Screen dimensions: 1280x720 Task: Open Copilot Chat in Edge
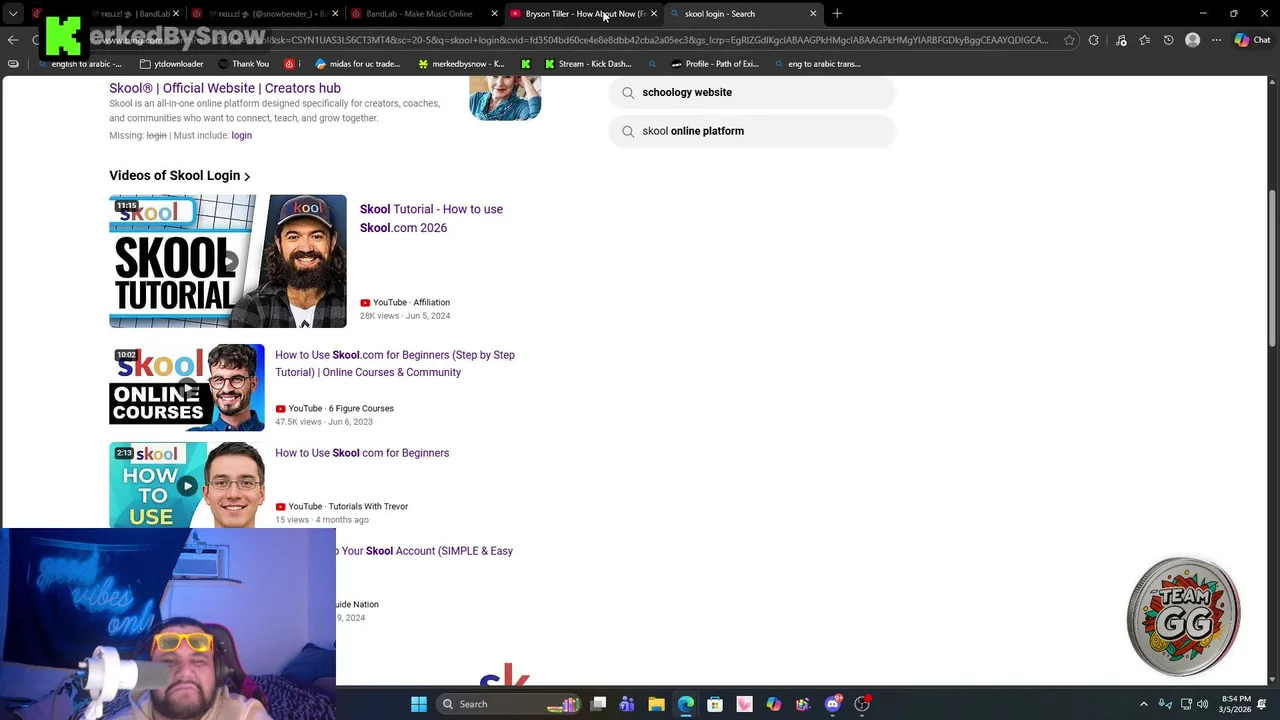coord(1252,40)
